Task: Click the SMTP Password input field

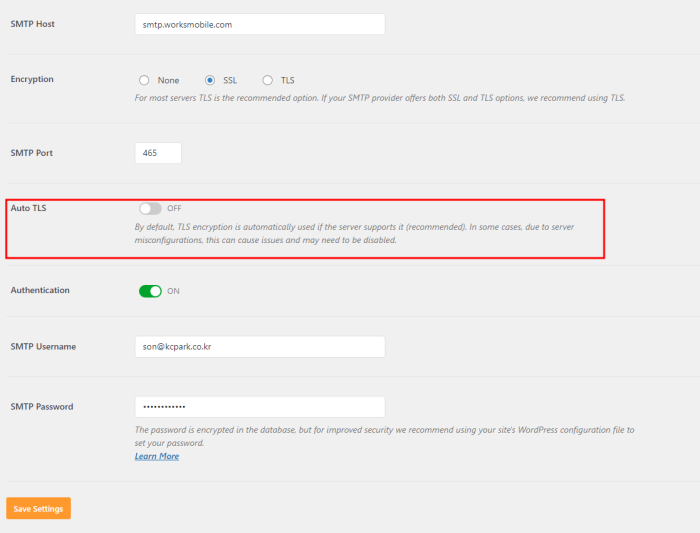Action: [x=260, y=407]
